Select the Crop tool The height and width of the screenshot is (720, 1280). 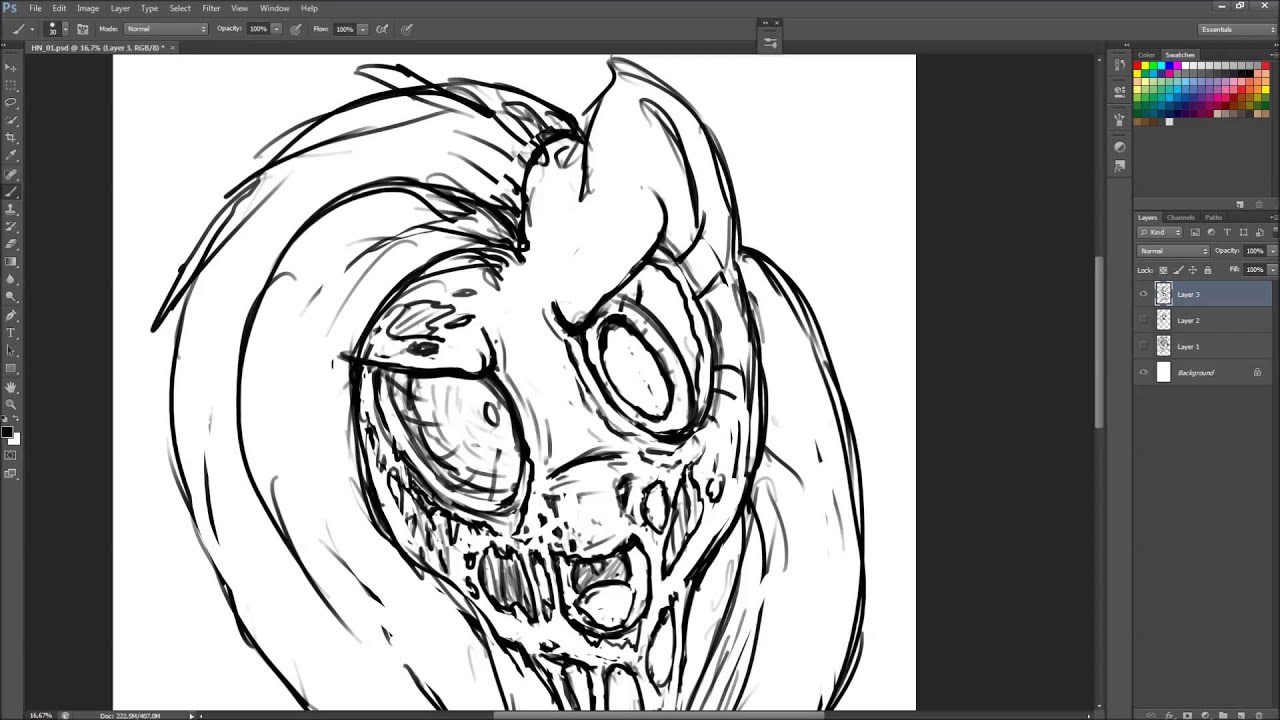tap(11, 137)
